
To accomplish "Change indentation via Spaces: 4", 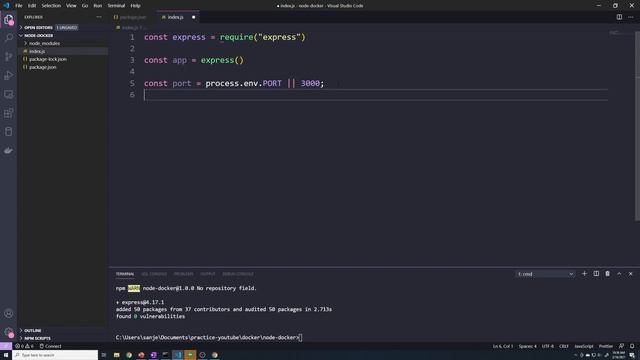I will 527,346.
